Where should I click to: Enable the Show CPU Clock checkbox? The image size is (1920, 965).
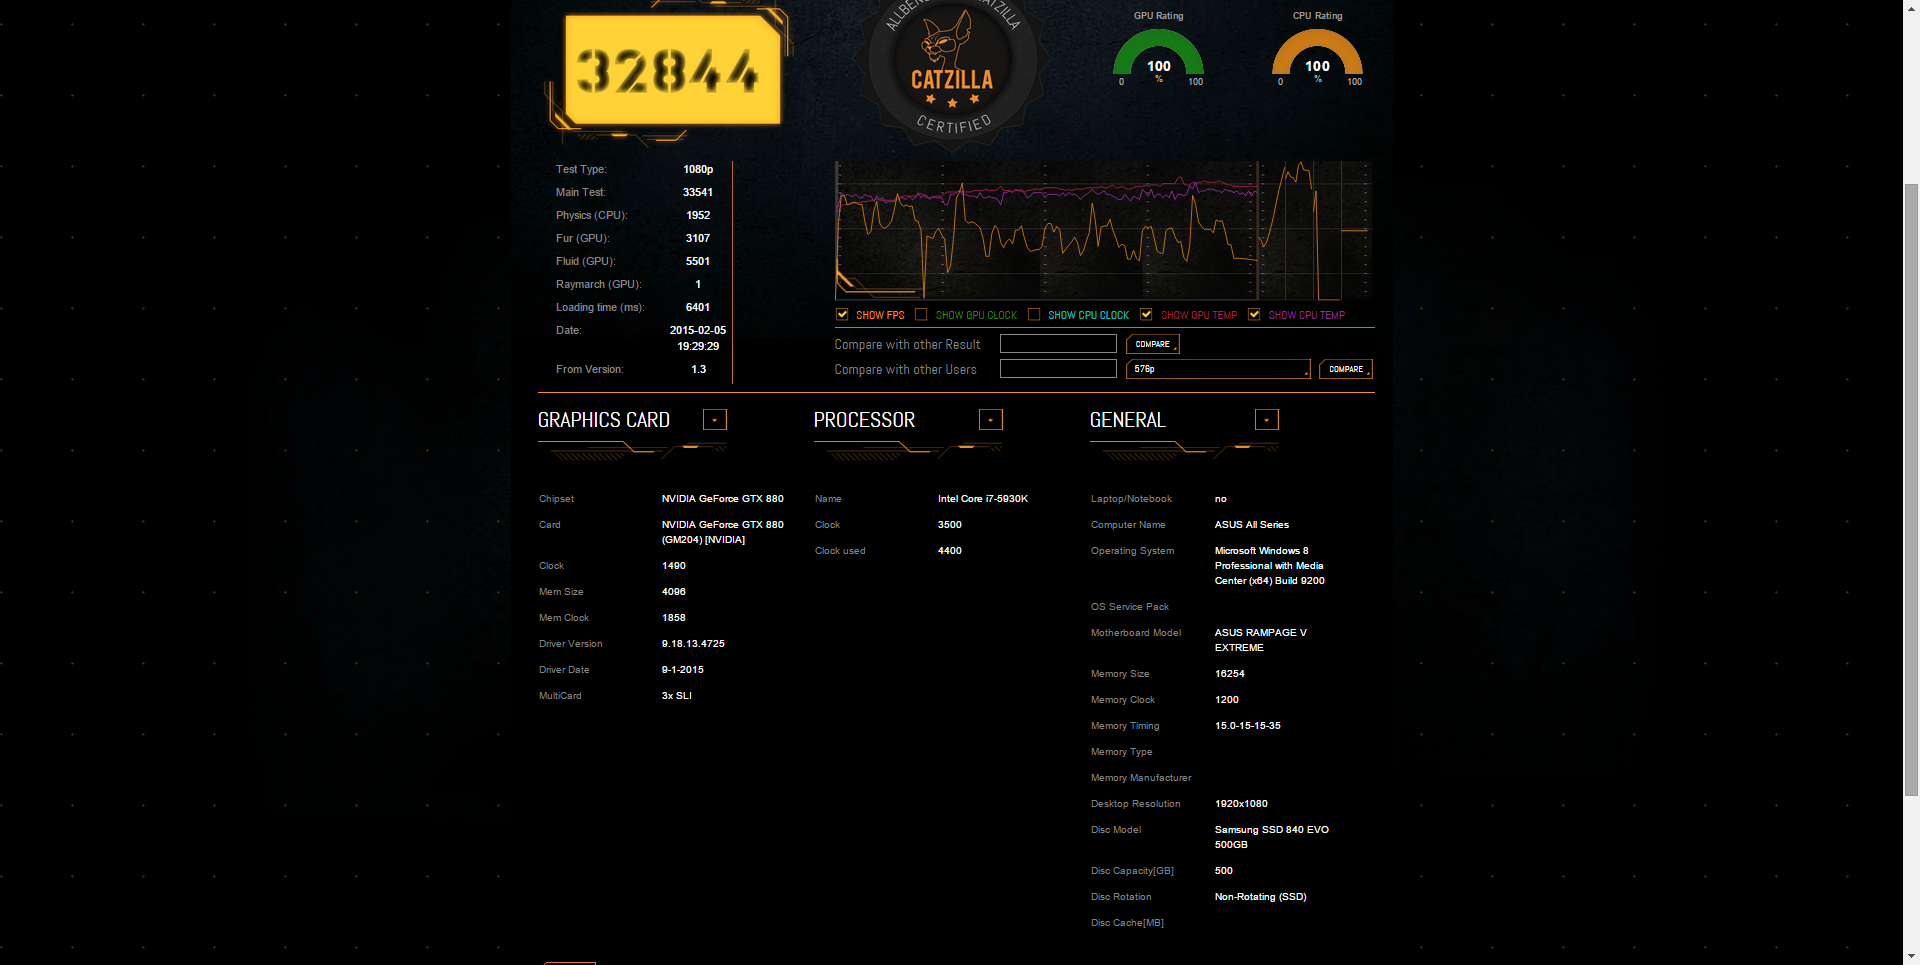[x=1034, y=315]
